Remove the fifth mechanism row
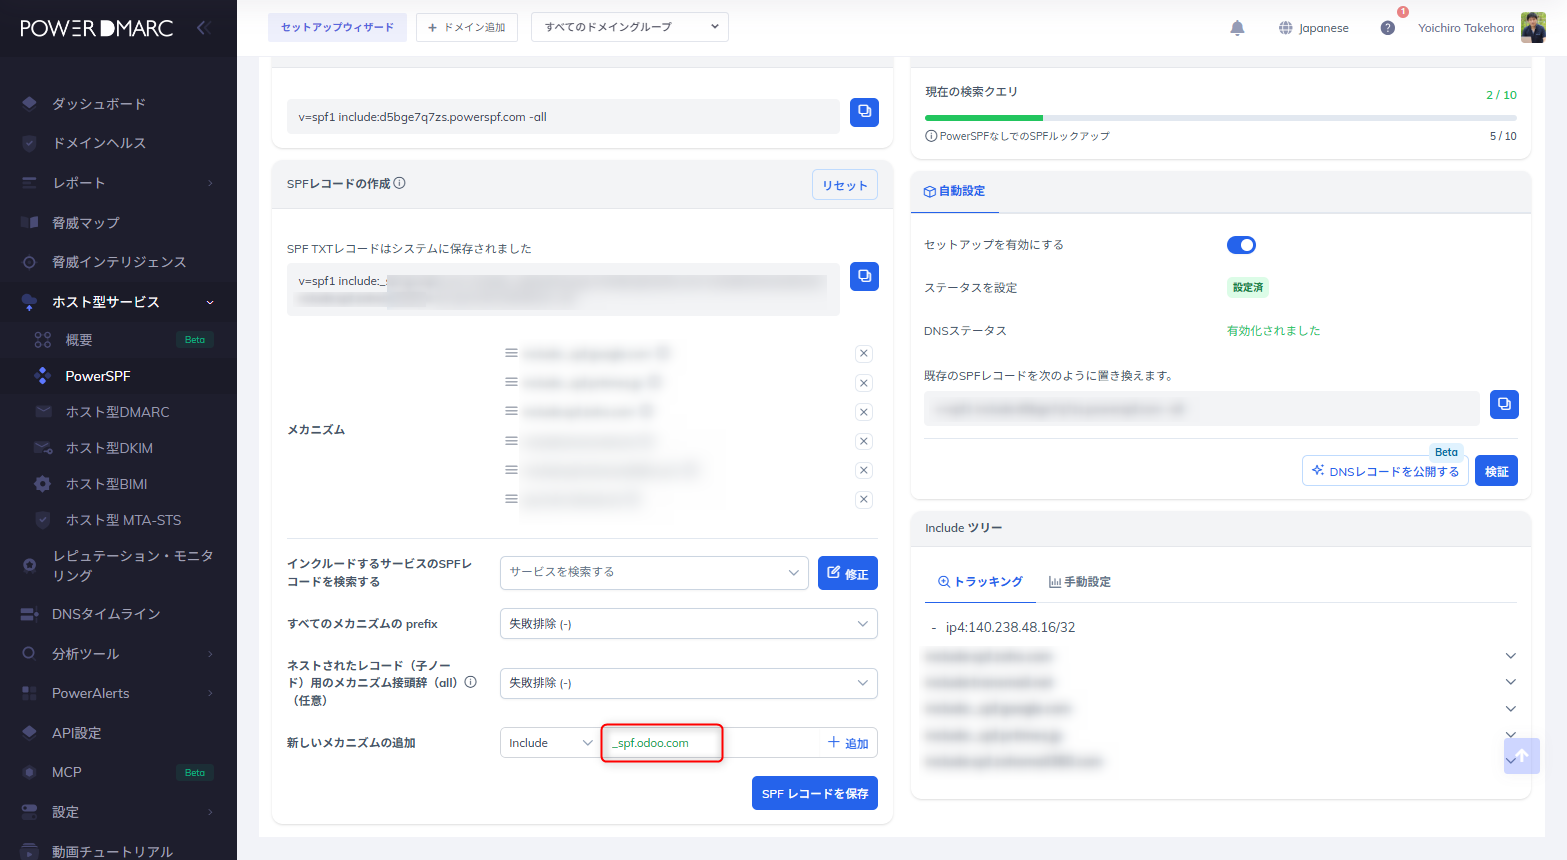The image size is (1567, 860). pyautogui.click(x=864, y=470)
